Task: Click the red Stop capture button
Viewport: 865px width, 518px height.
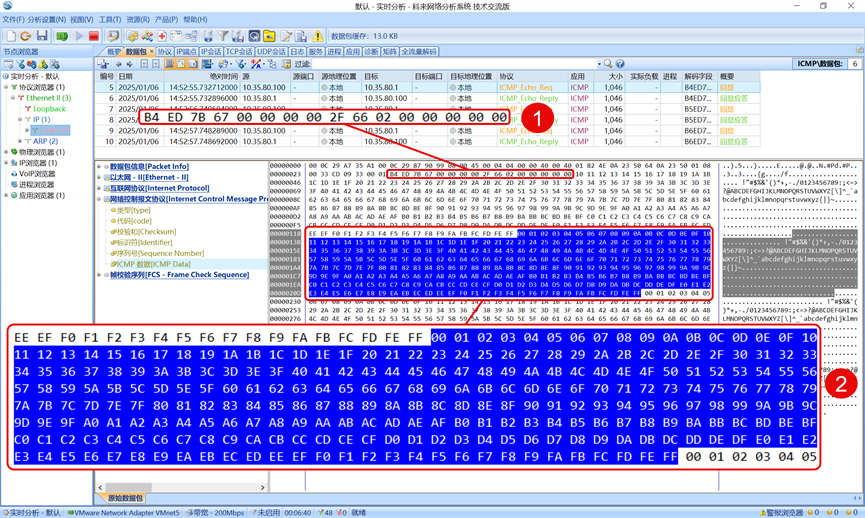Action: [94, 36]
